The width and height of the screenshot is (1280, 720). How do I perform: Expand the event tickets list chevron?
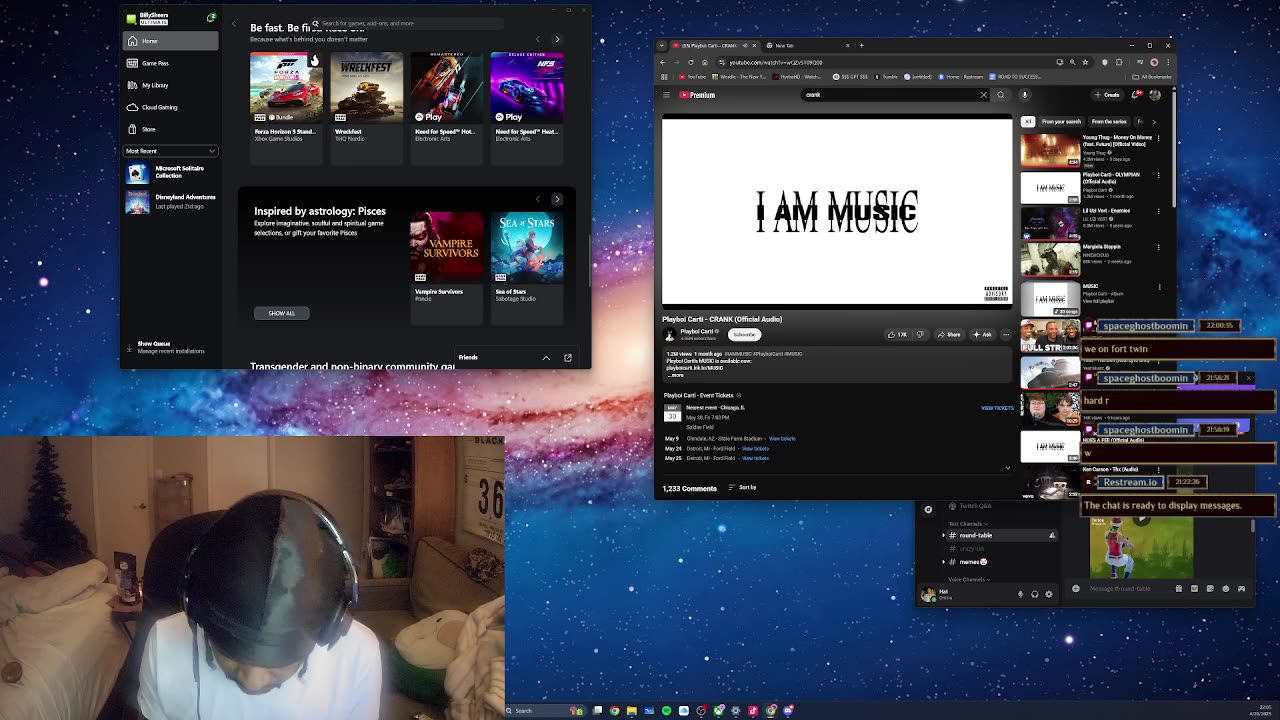coord(1007,468)
